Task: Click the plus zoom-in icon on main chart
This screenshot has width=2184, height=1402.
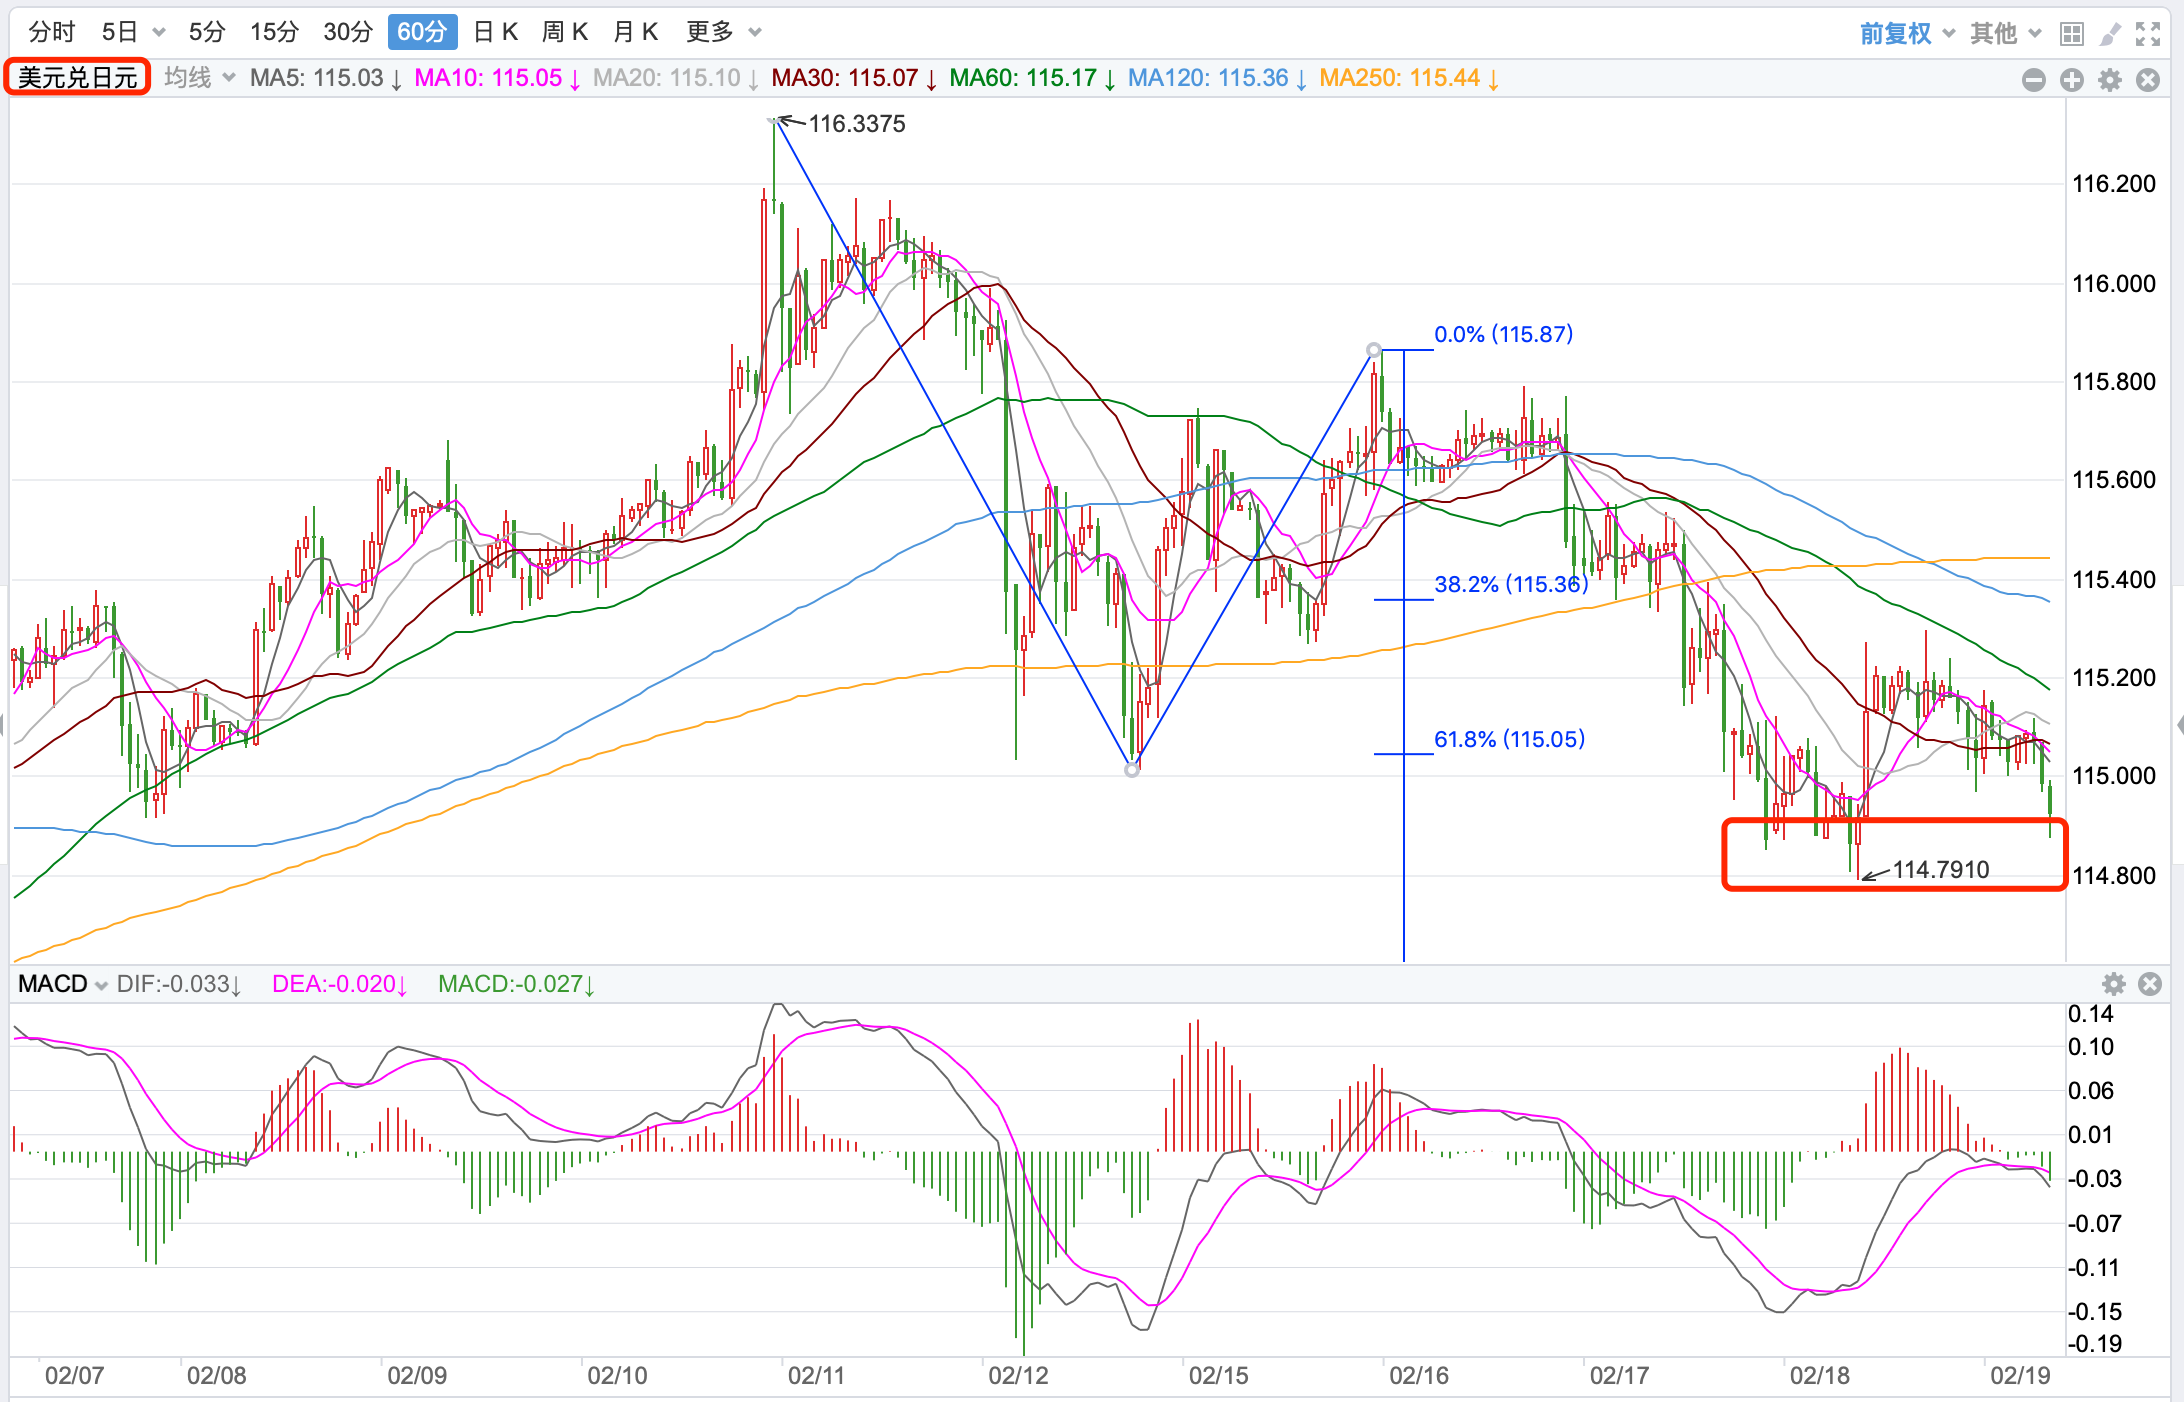Action: 2072,80
